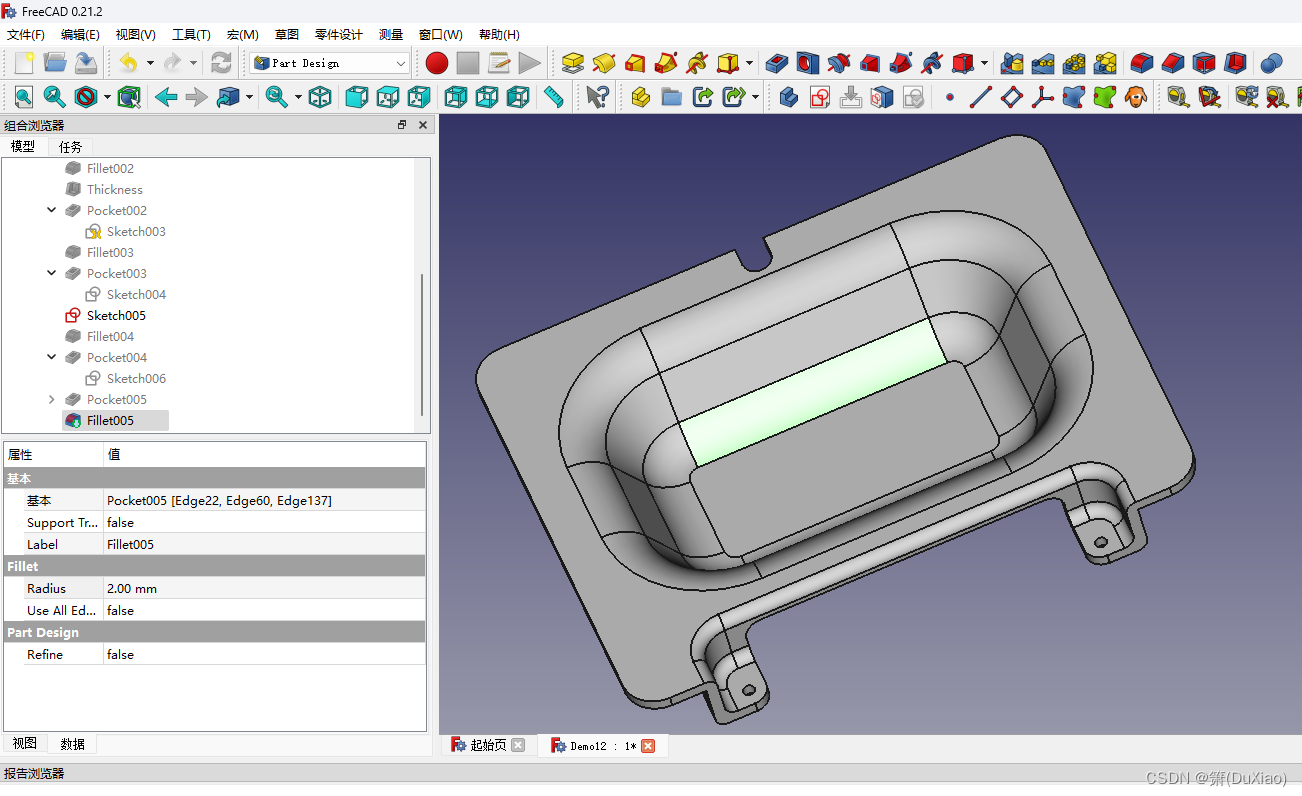This screenshot has width=1302, height=796.
Task: Select the Fillet tool in the toolbar
Action: click(x=1142, y=63)
